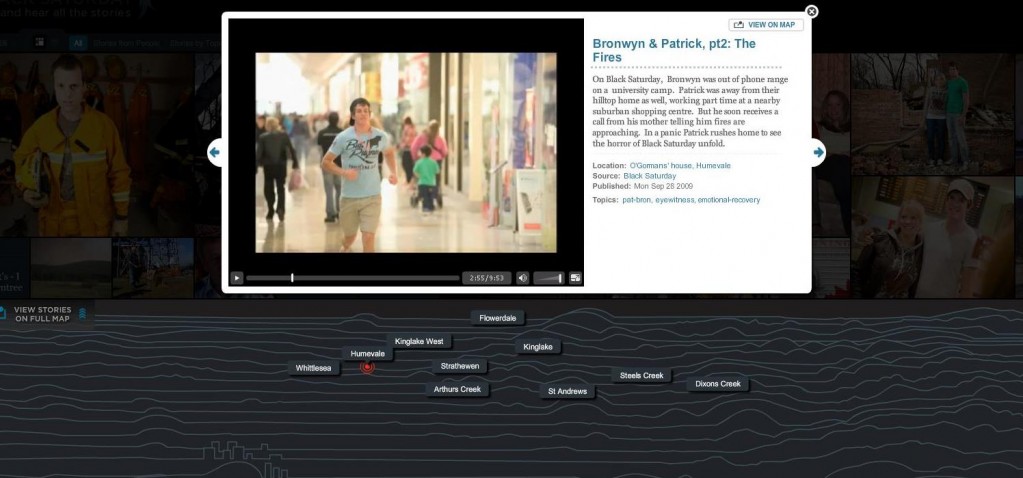Click the View on Map button
The image size is (1023, 478).
766,25
